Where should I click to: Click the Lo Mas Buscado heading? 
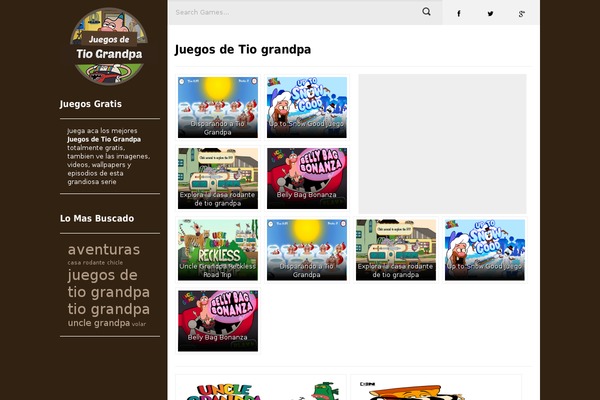[97, 219]
